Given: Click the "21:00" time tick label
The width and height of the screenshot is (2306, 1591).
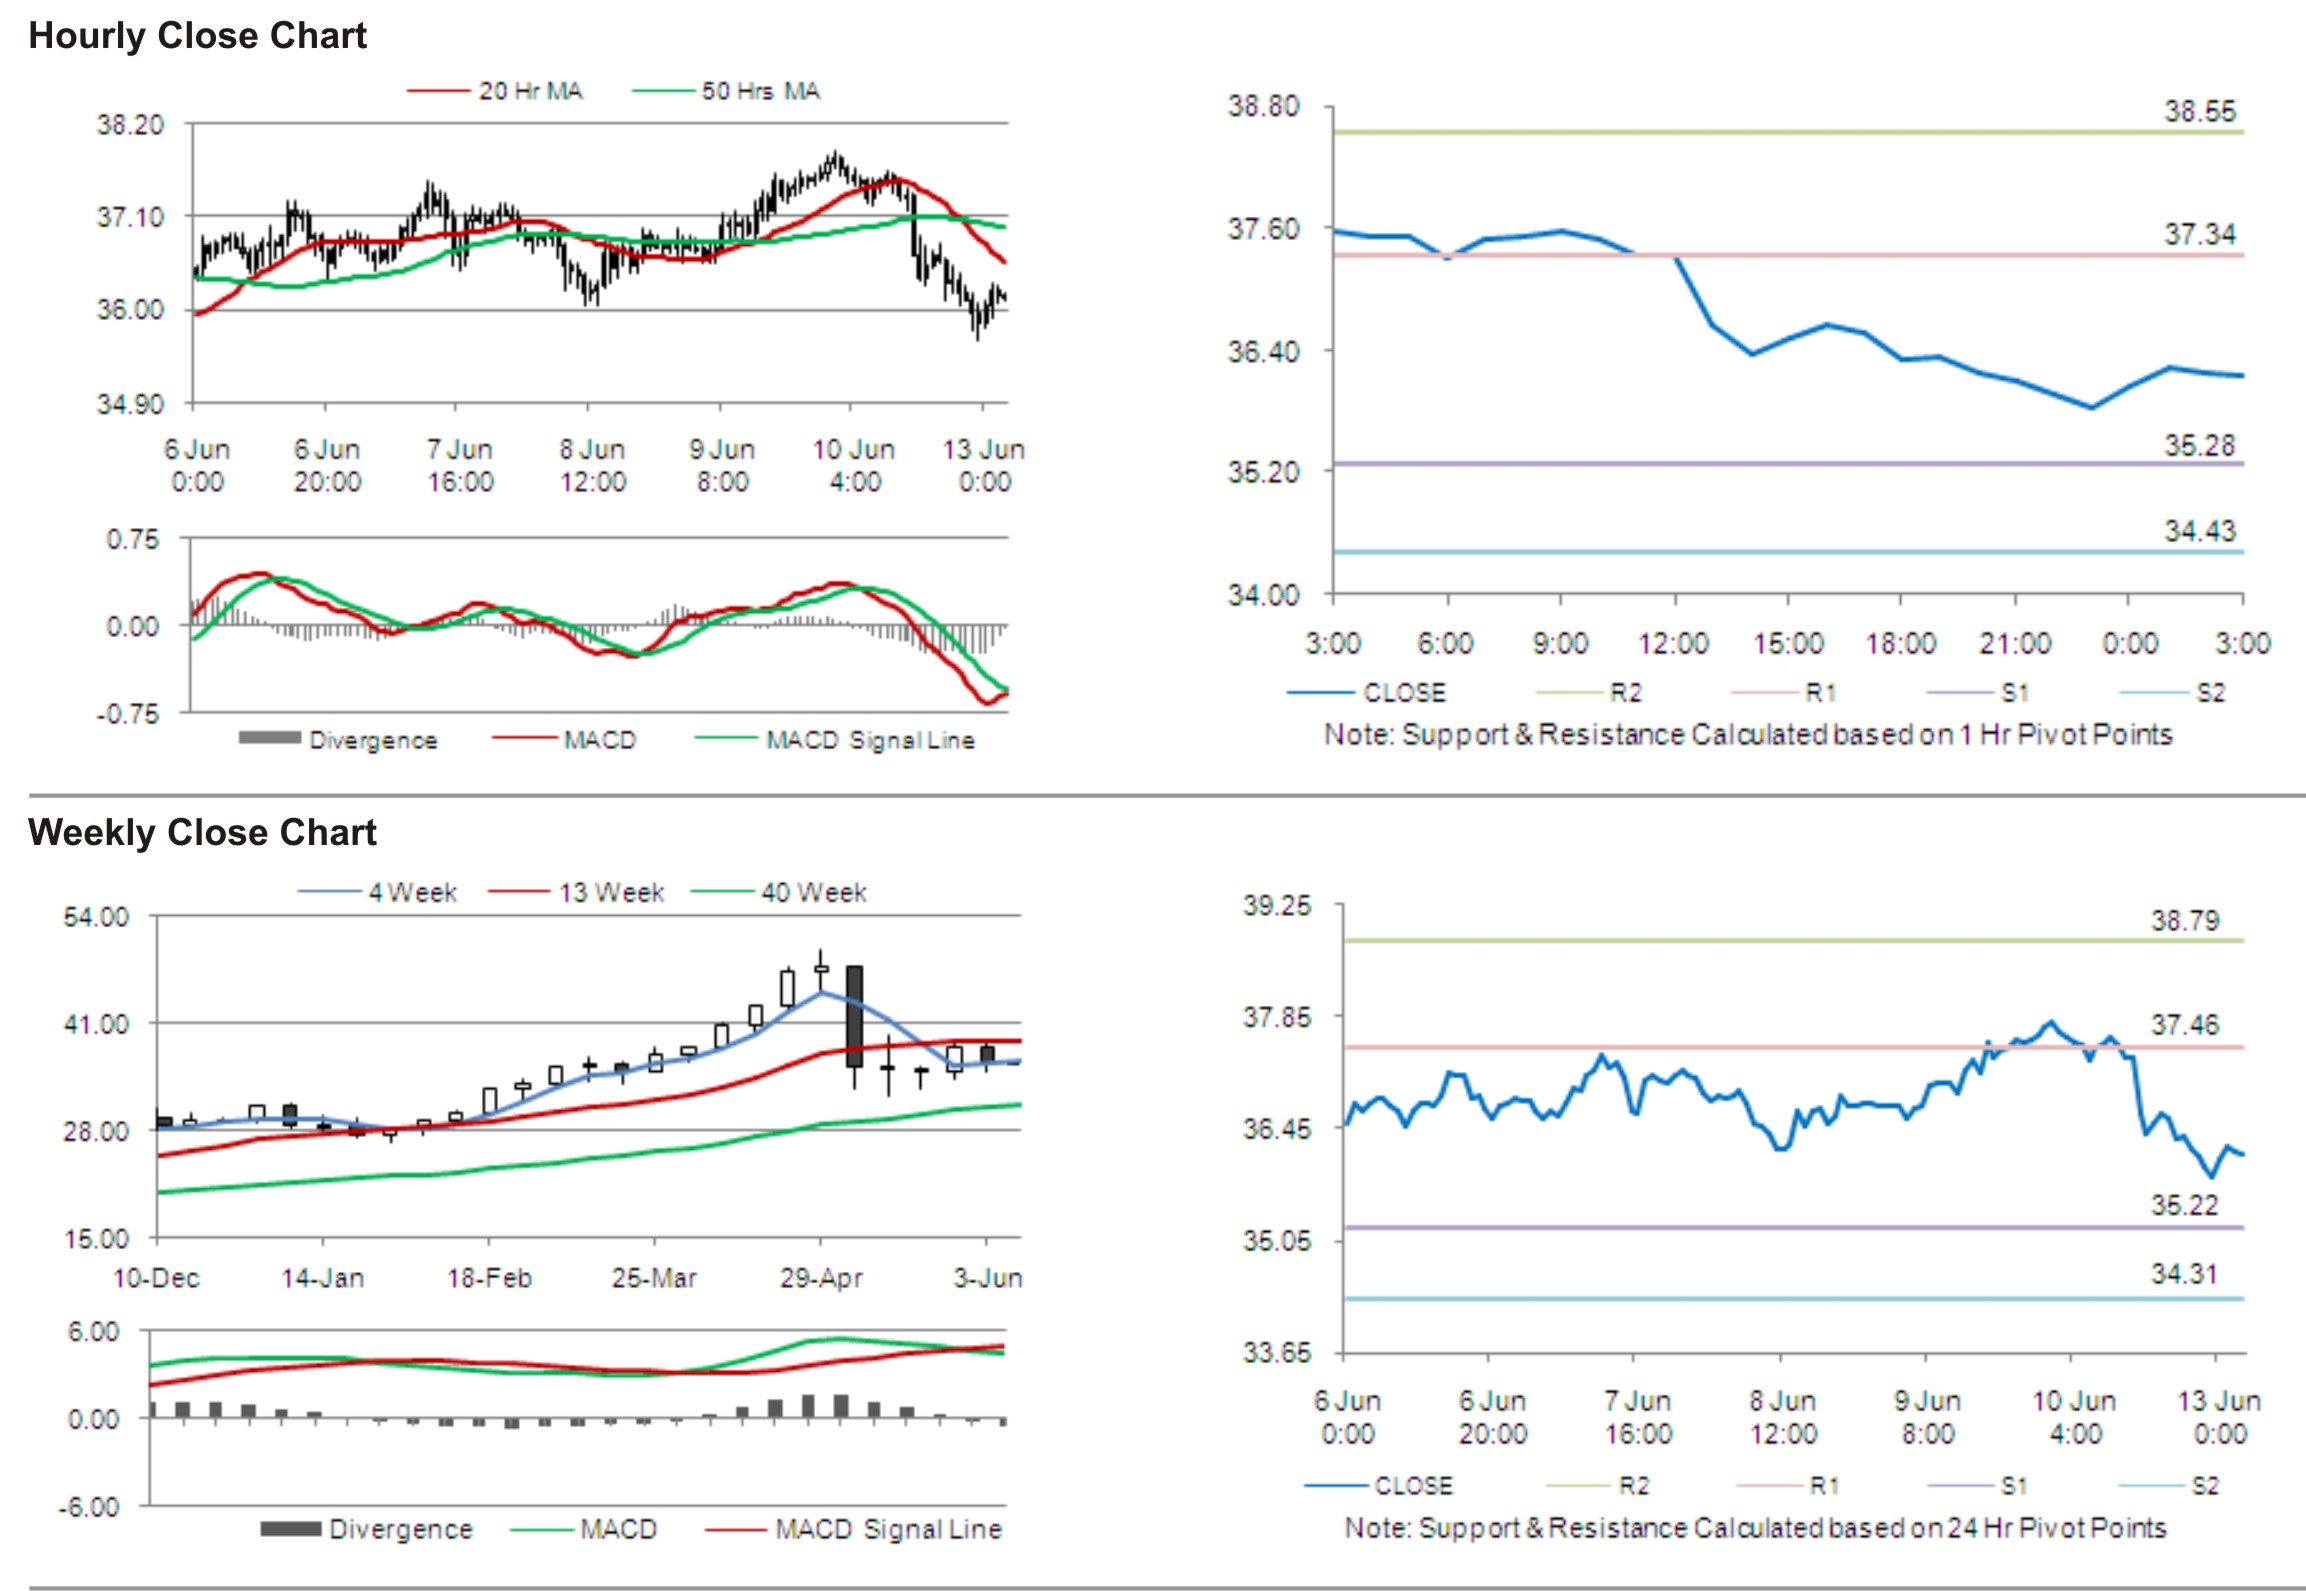Looking at the screenshot, I should (x=2015, y=643).
